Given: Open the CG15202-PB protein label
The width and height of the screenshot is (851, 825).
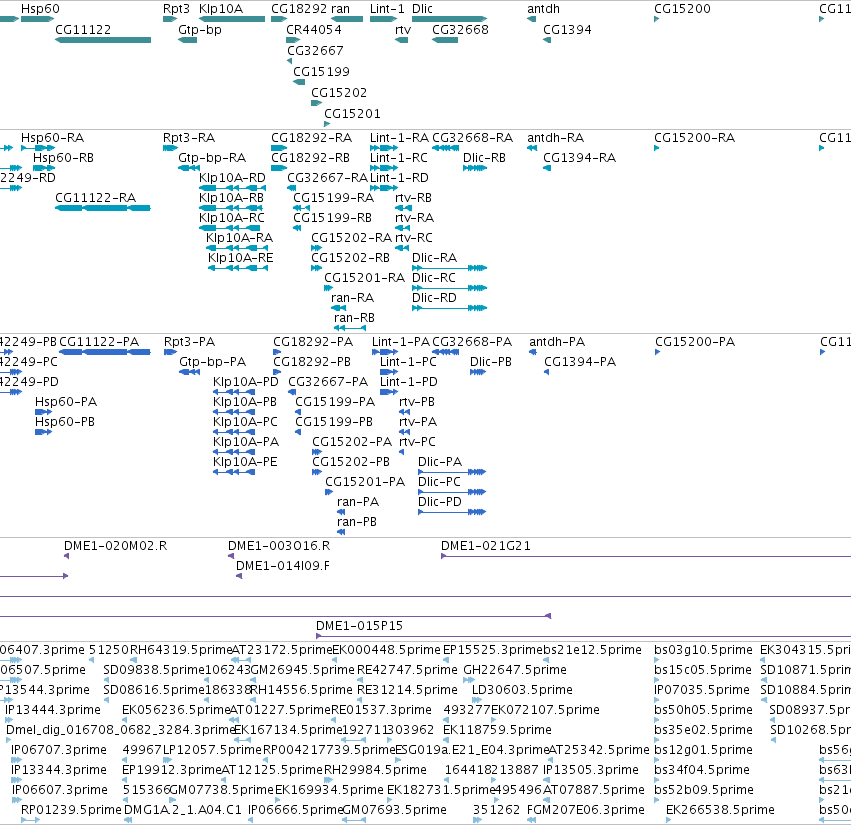Looking at the screenshot, I should click(x=351, y=461).
